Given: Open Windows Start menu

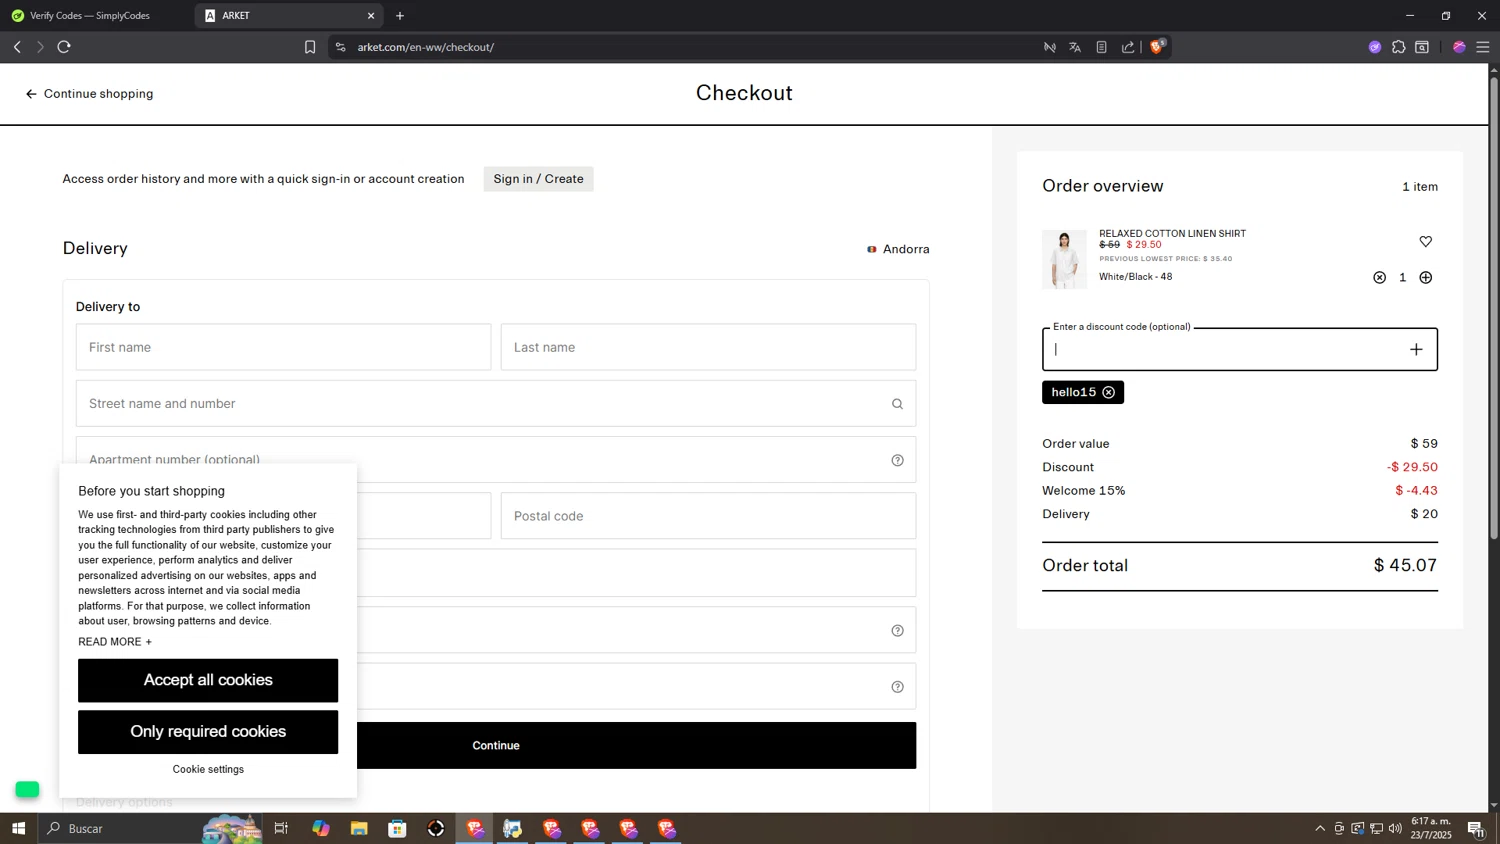Looking at the screenshot, I should point(18,828).
